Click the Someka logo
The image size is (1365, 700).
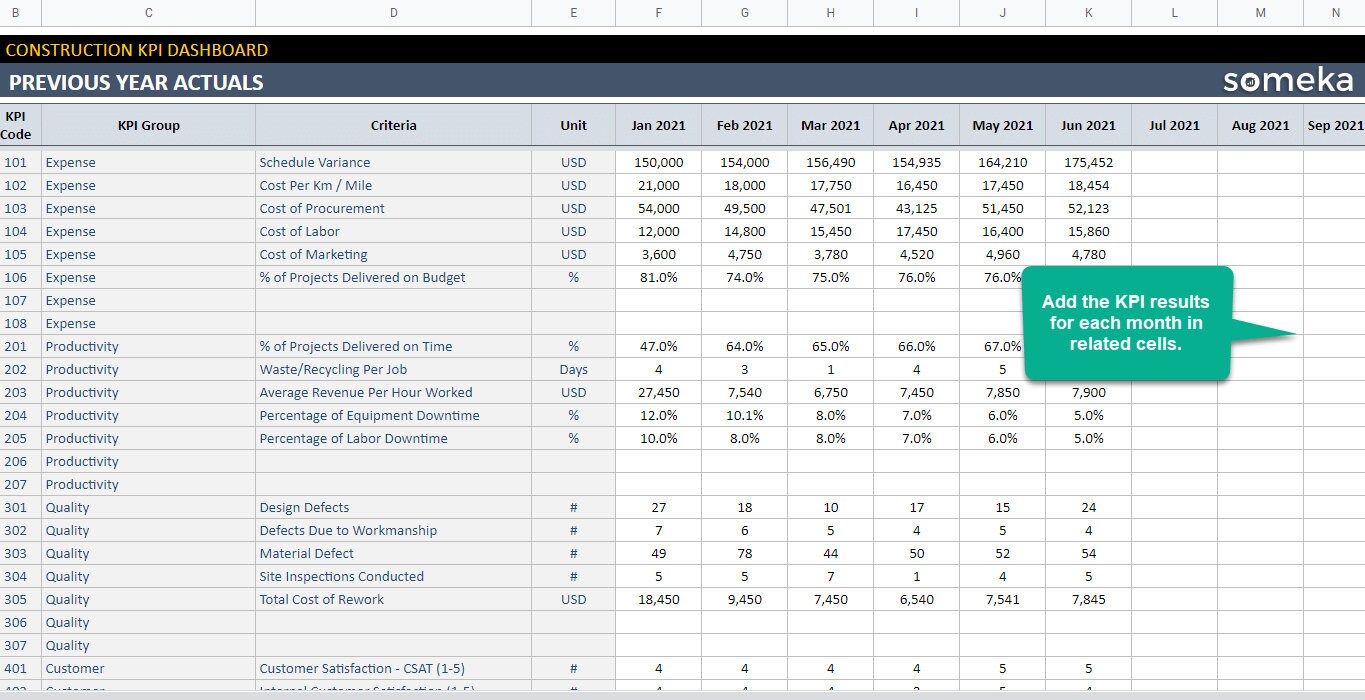tap(1288, 80)
